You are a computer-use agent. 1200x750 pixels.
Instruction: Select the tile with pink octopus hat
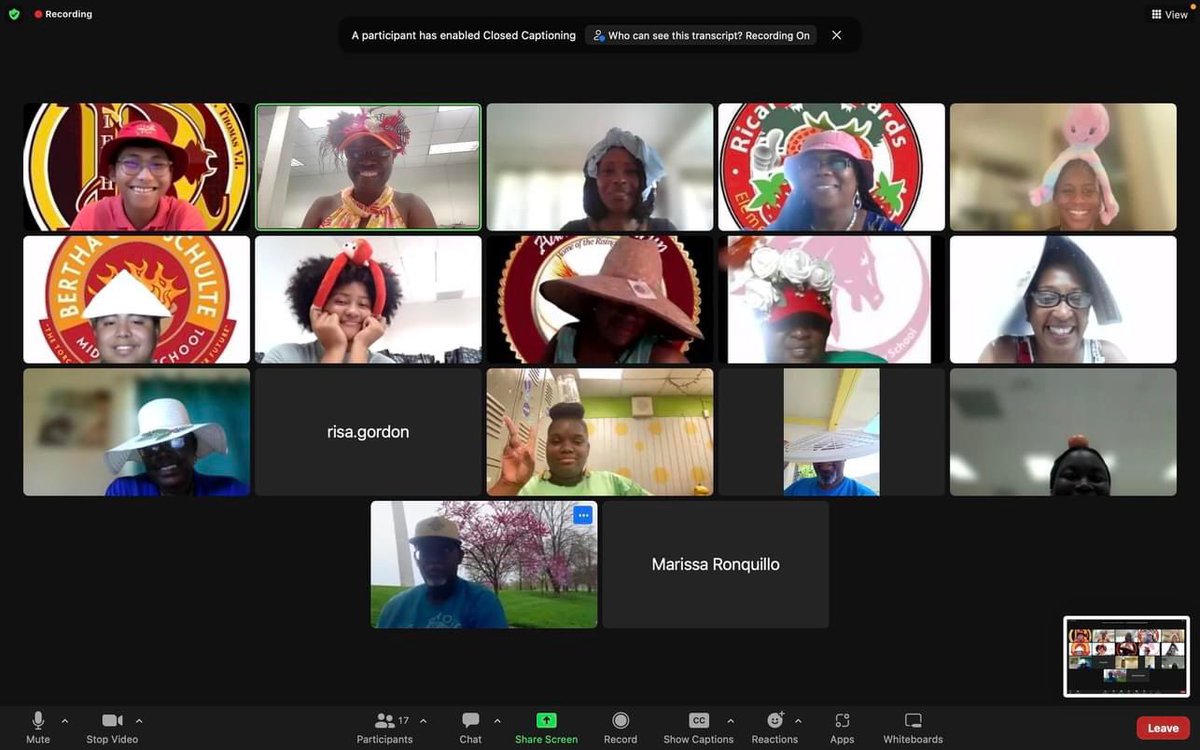[x=1063, y=167]
